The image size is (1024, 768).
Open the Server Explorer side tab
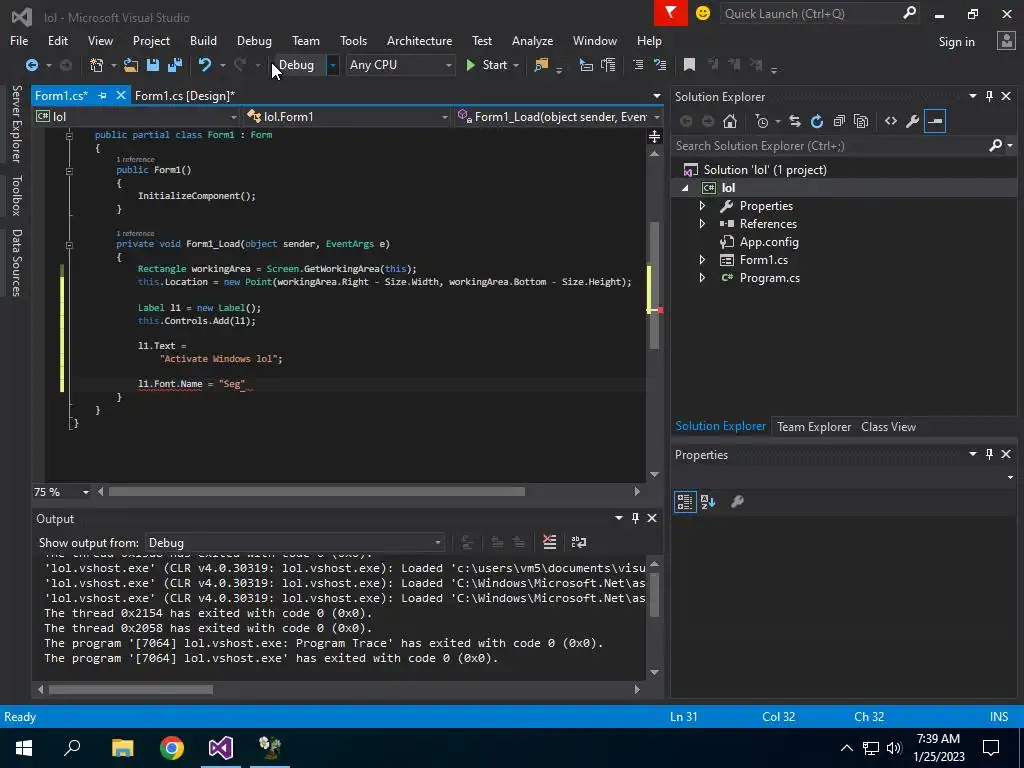tap(16, 124)
